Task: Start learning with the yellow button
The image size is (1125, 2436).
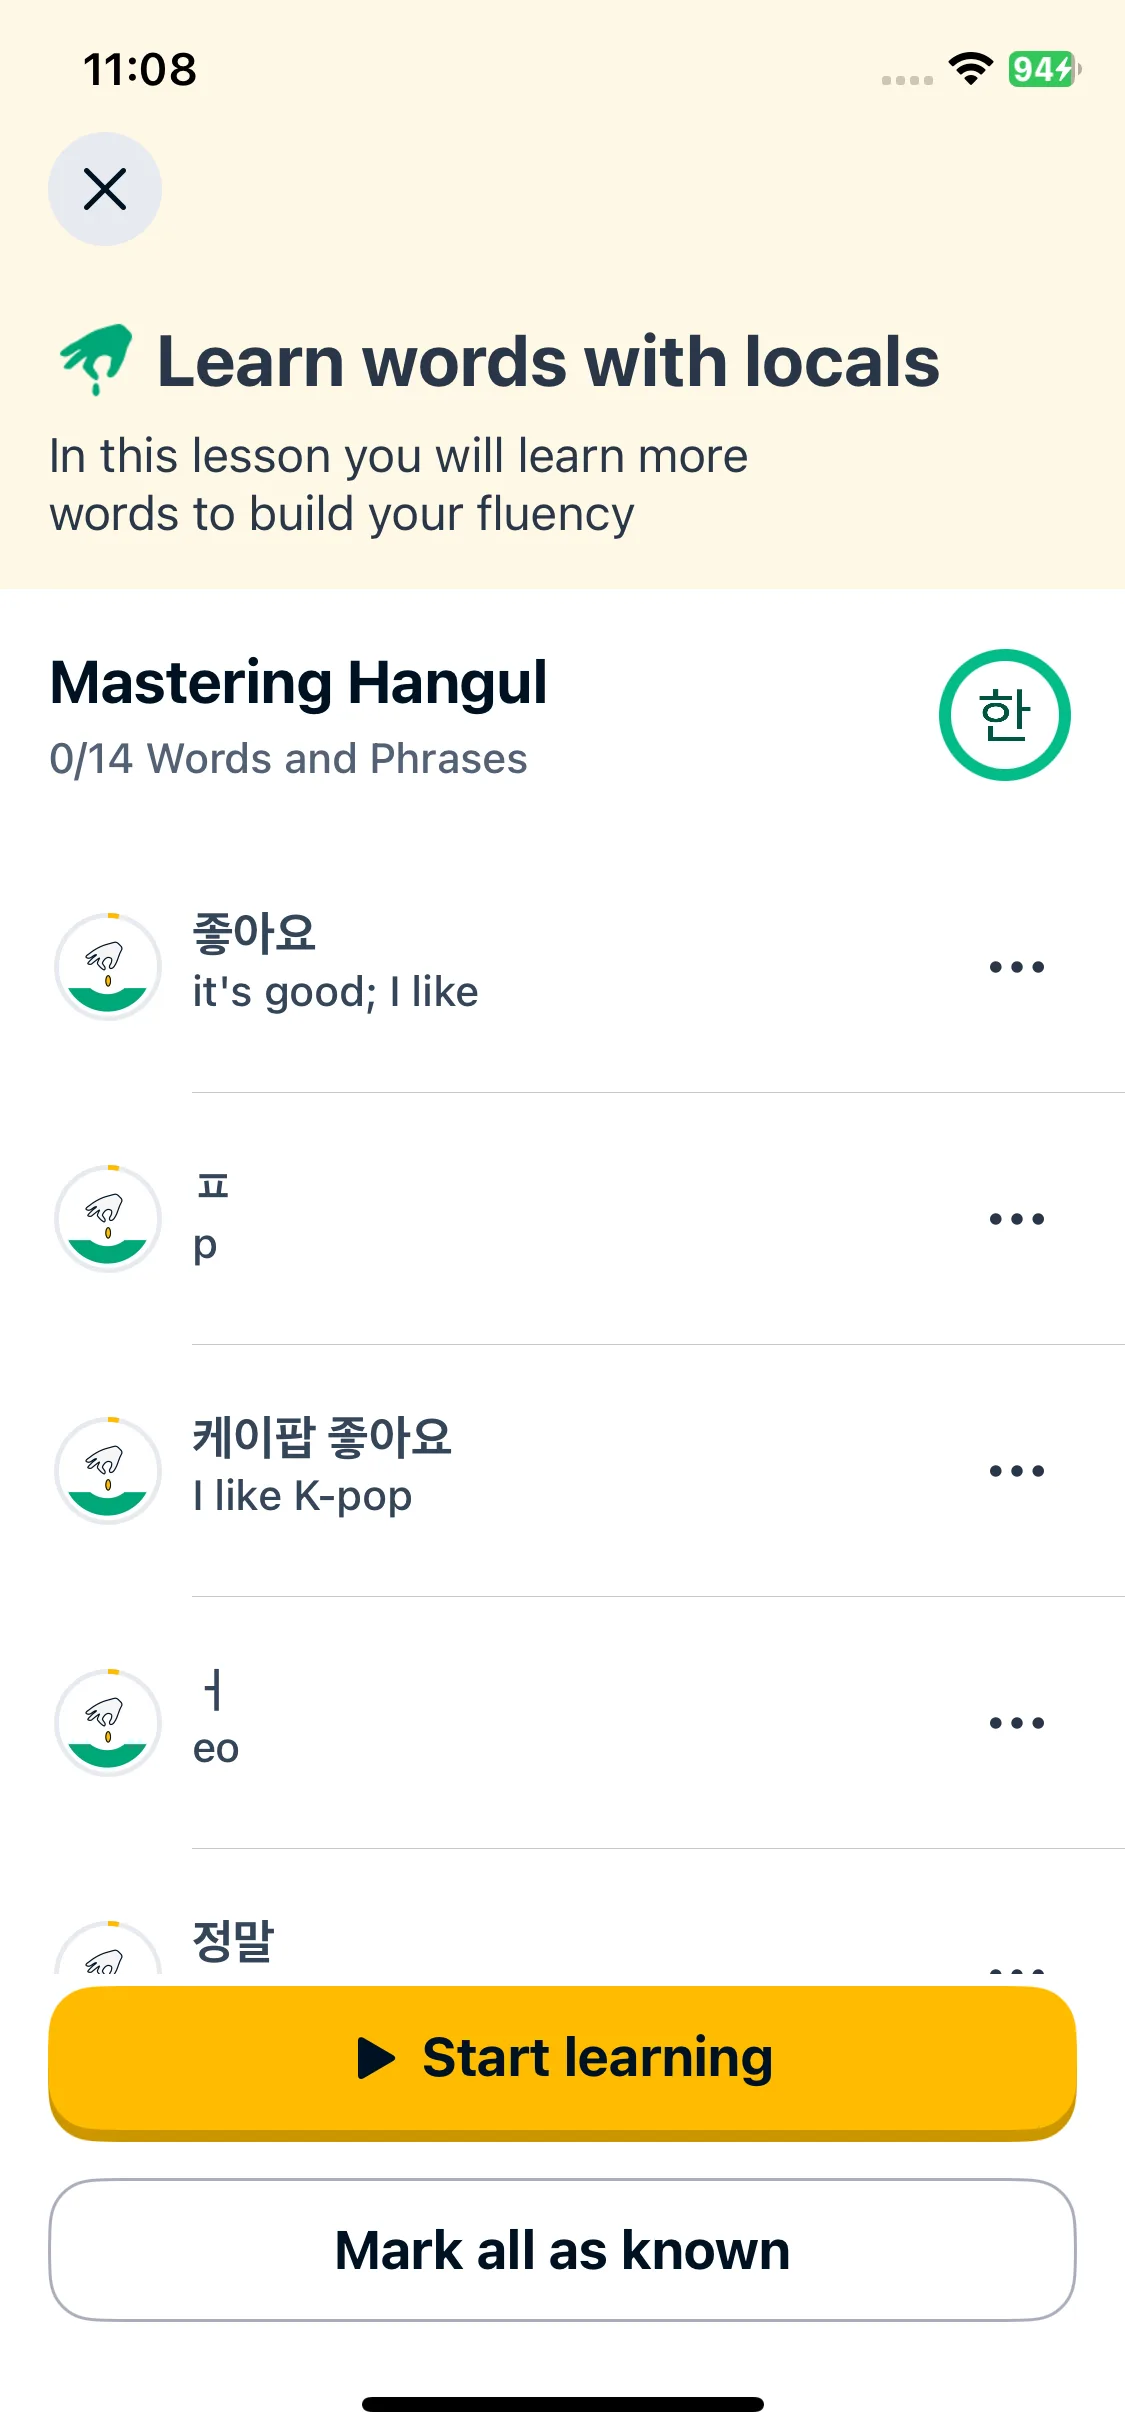Action: 562,2062
